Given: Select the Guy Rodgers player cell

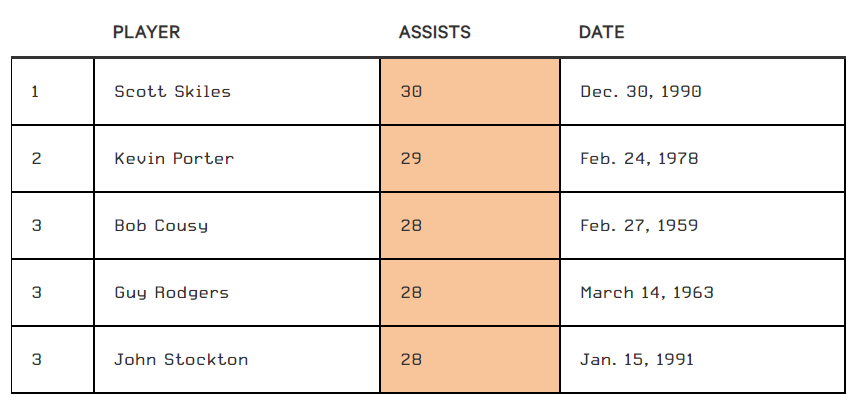Looking at the screenshot, I should point(171,293).
